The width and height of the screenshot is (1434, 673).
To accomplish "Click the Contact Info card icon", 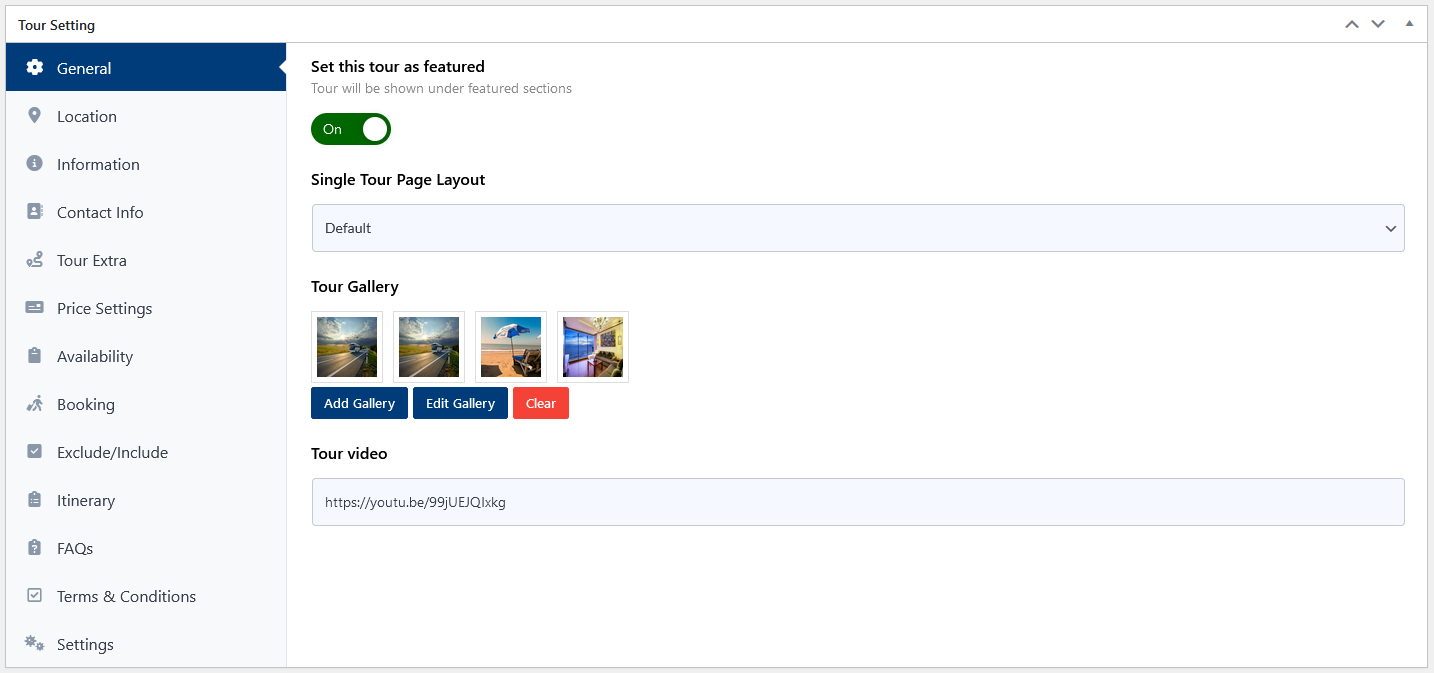I will tap(35, 212).
